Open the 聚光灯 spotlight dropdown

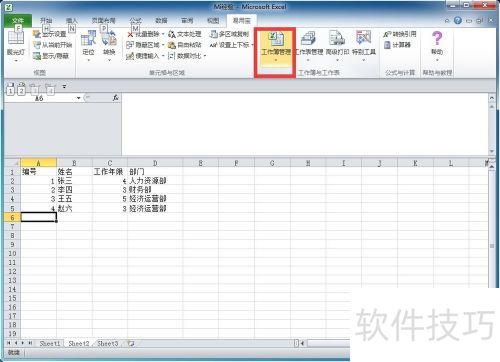click(x=16, y=46)
